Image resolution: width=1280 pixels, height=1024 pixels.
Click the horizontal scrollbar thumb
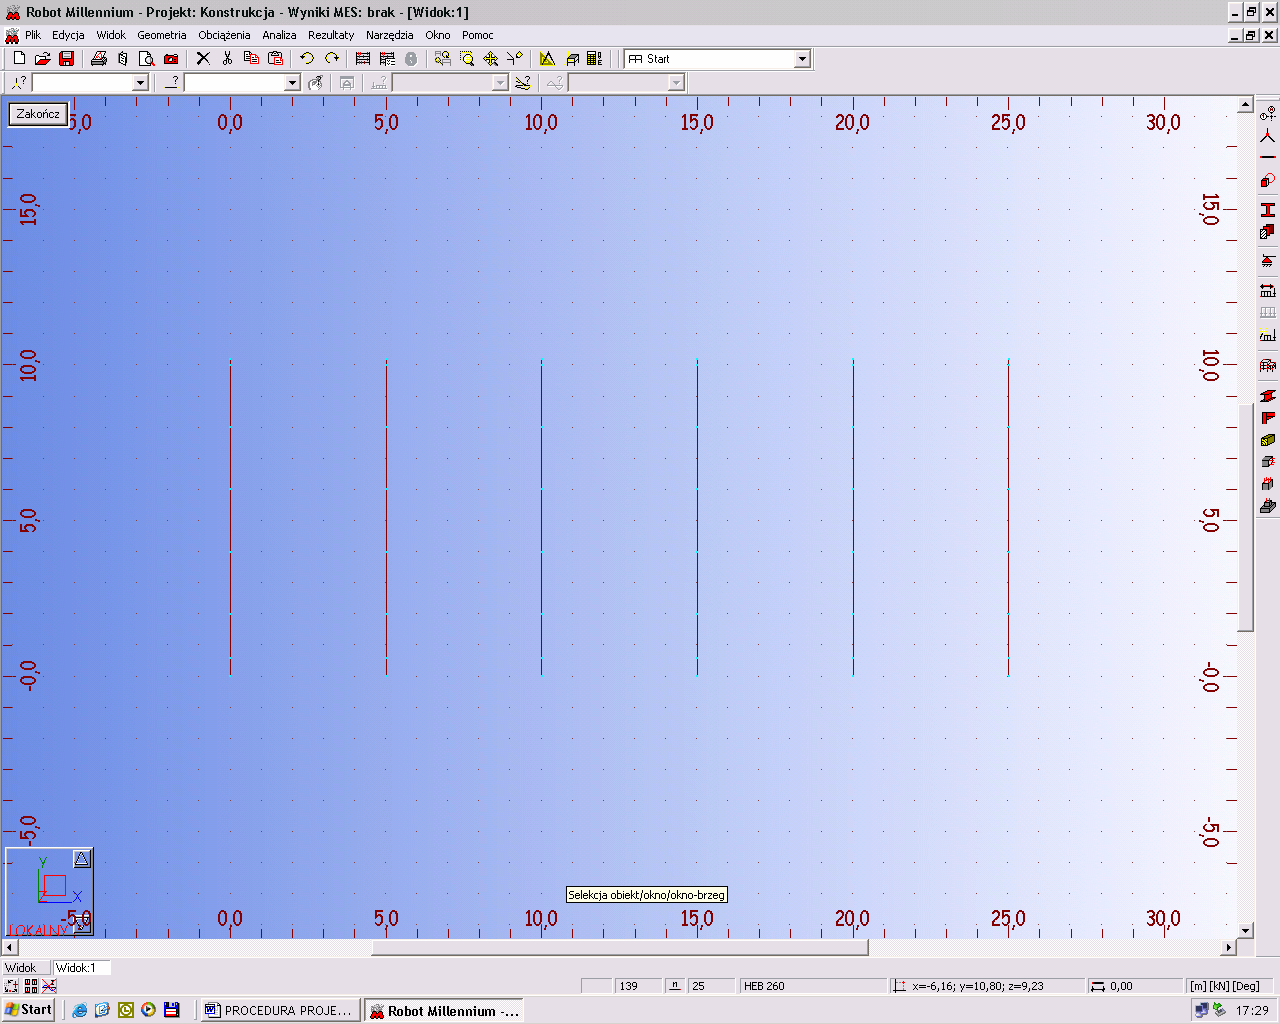pos(620,947)
